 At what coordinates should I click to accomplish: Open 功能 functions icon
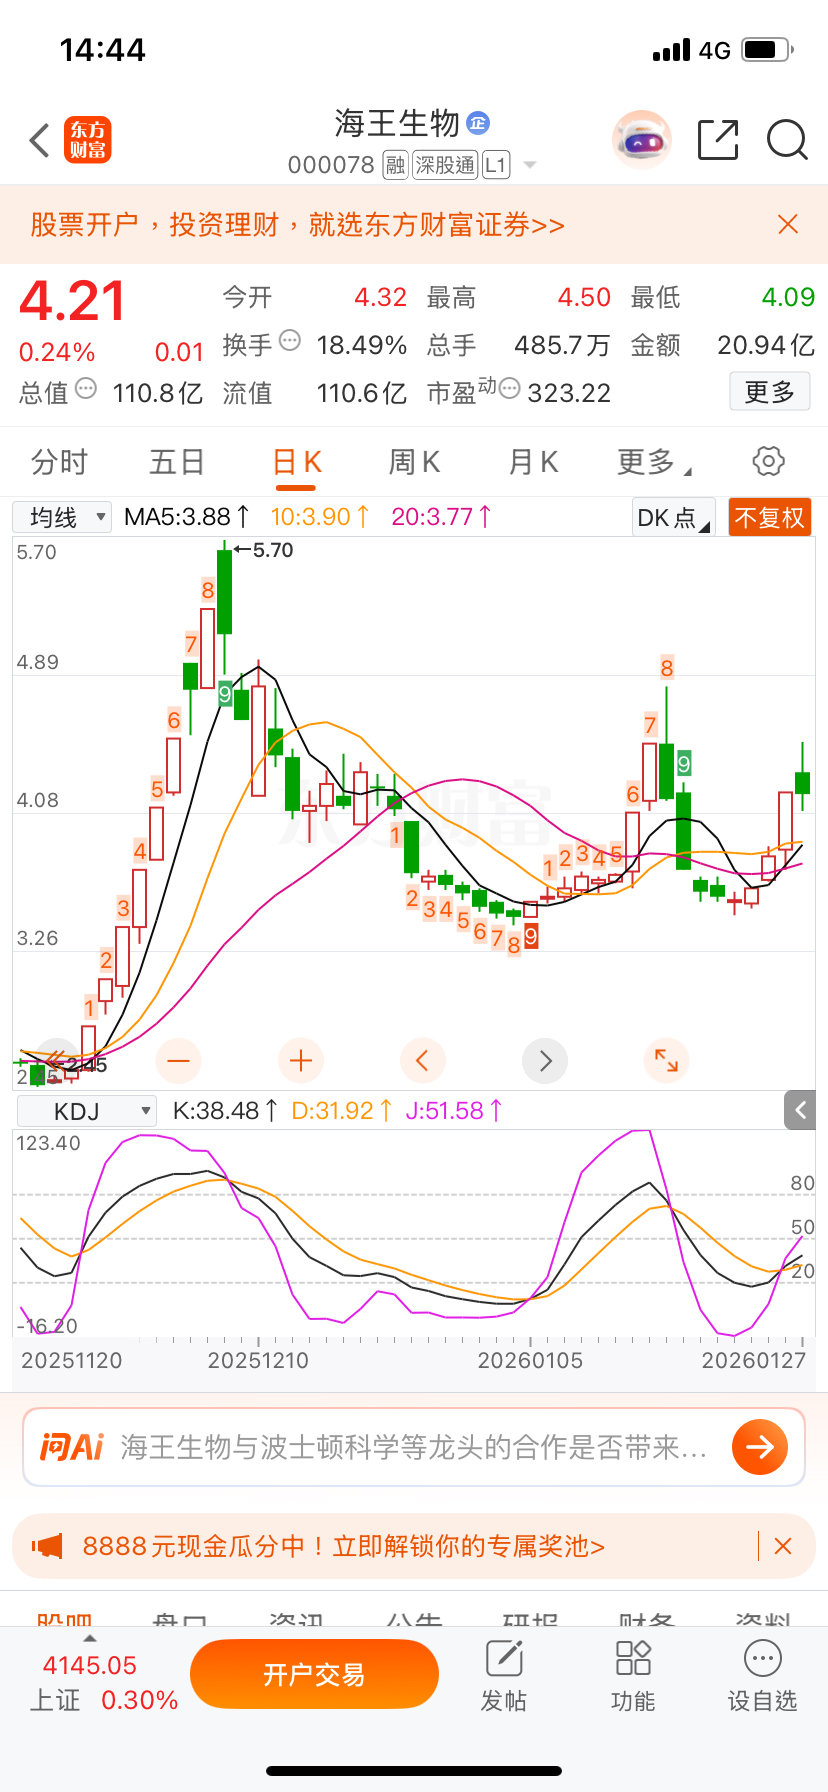pyautogui.click(x=633, y=1676)
